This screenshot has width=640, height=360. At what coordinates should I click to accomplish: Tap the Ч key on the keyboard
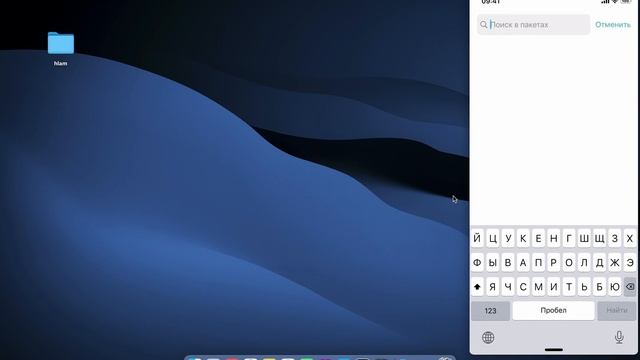pyautogui.click(x=508, y=287)
